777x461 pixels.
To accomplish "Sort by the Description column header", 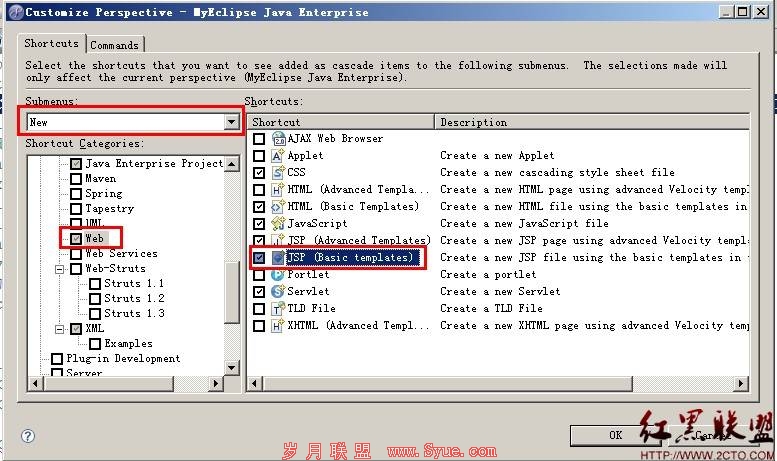I will coord(592,122).
